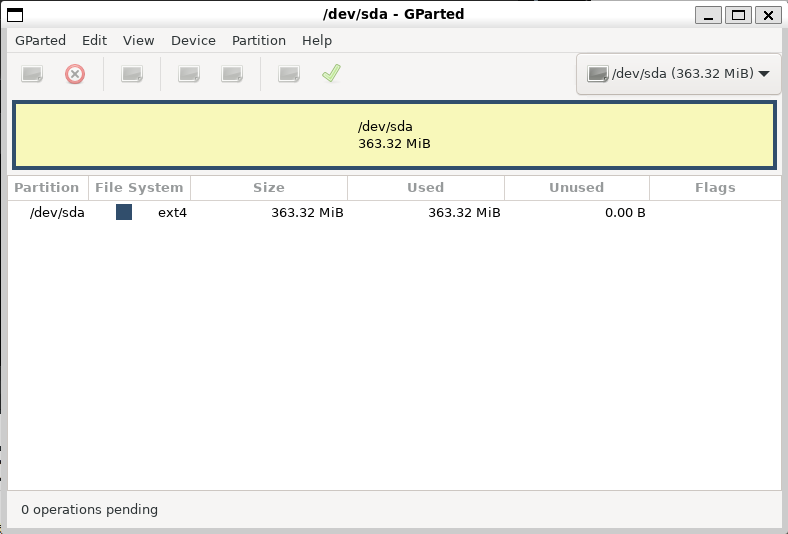
Task: Sort by the Unused column header
Action: 576,188
